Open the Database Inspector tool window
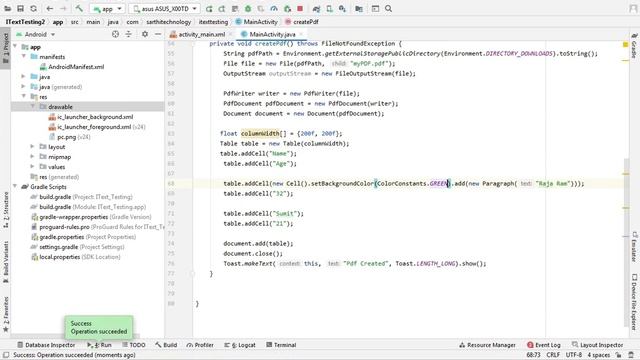The image size is (640, 360). [46, 345]
